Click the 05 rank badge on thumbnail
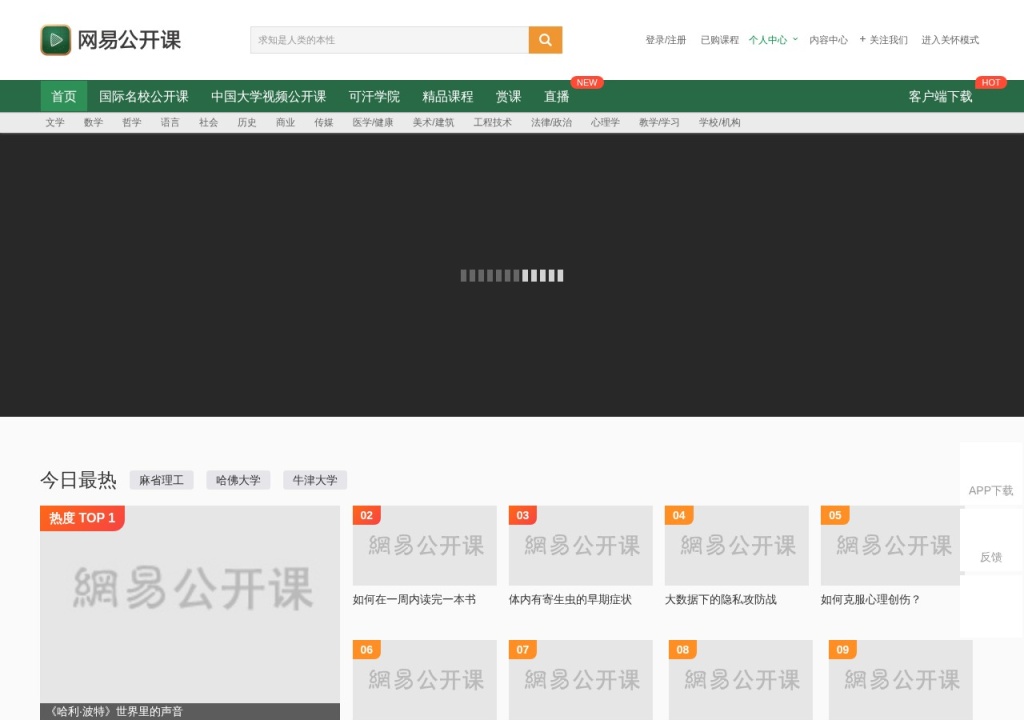 835,515
